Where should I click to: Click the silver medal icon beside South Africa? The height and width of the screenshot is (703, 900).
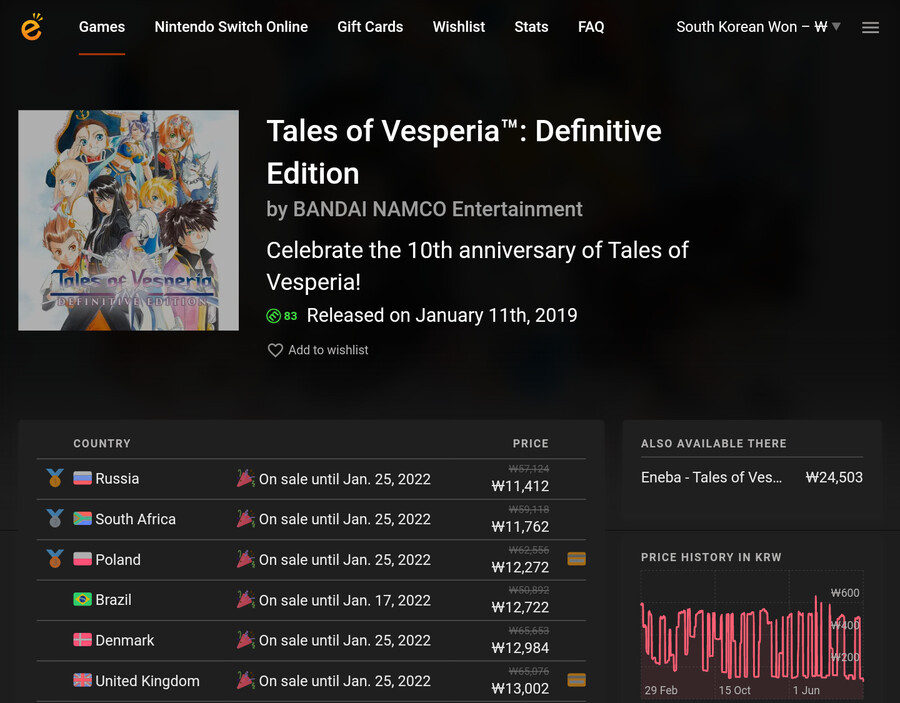(55, 518)
